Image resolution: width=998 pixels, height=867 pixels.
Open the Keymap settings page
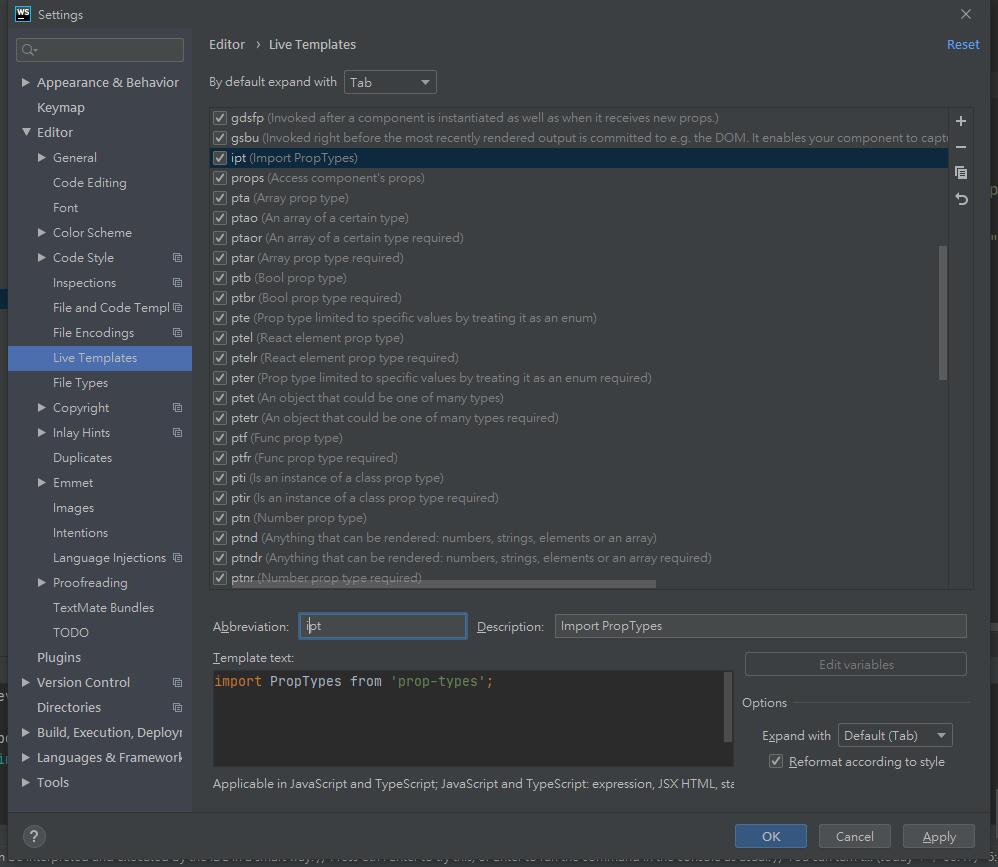pos(61,107)
